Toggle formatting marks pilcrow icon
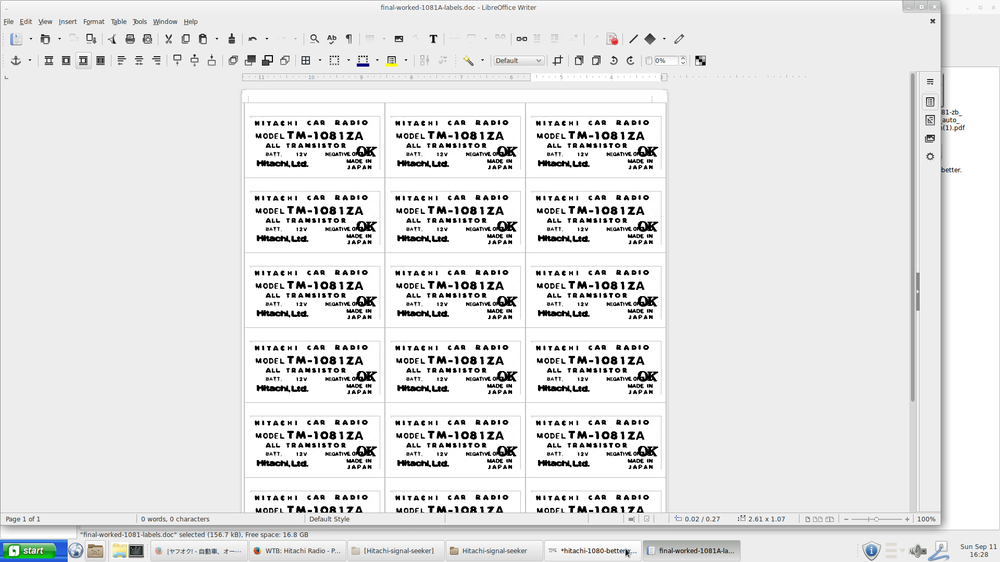This screenshot has width=1000, height=562. click(x=349, y=39)
